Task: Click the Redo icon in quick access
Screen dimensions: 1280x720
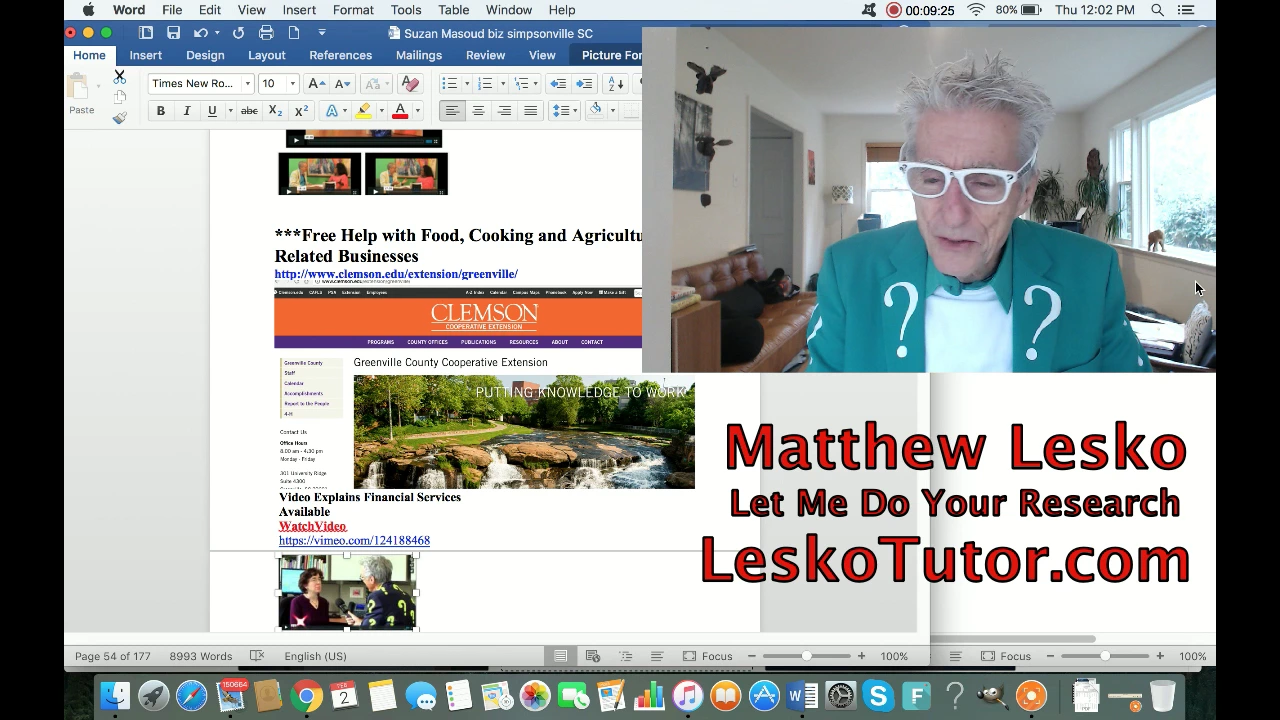Action: 238,33
